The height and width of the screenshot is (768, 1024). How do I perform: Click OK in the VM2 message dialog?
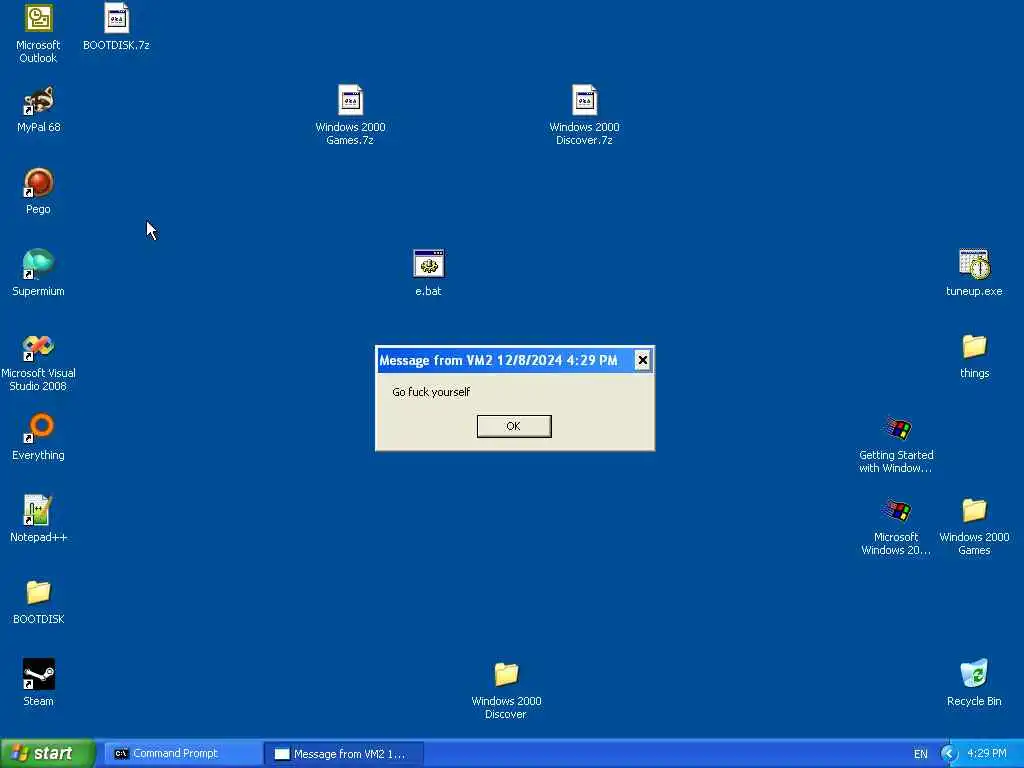pyautogui.click(x=514, y=426)
